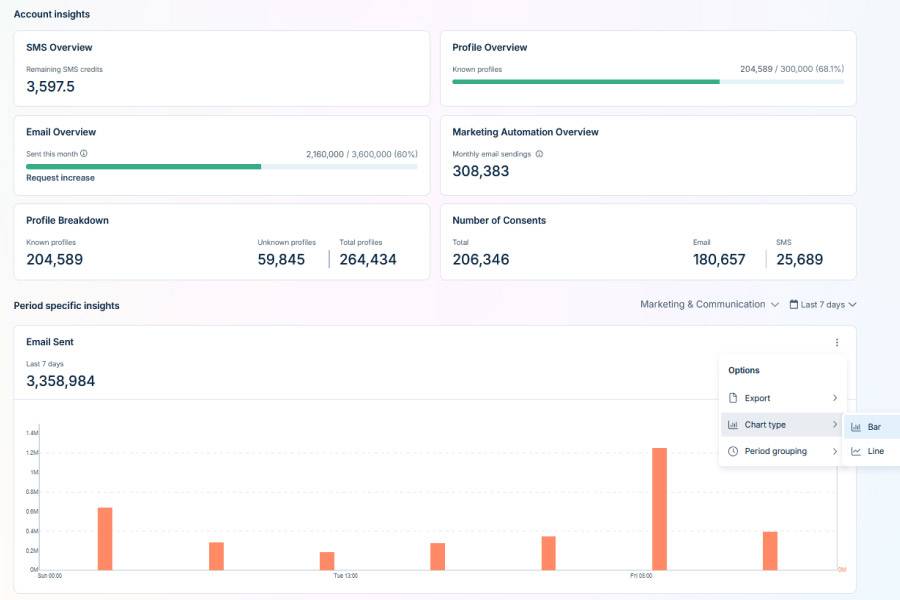Click the first orange bar near Sun 00:00

pyautogui.click(x=105, y=538)
